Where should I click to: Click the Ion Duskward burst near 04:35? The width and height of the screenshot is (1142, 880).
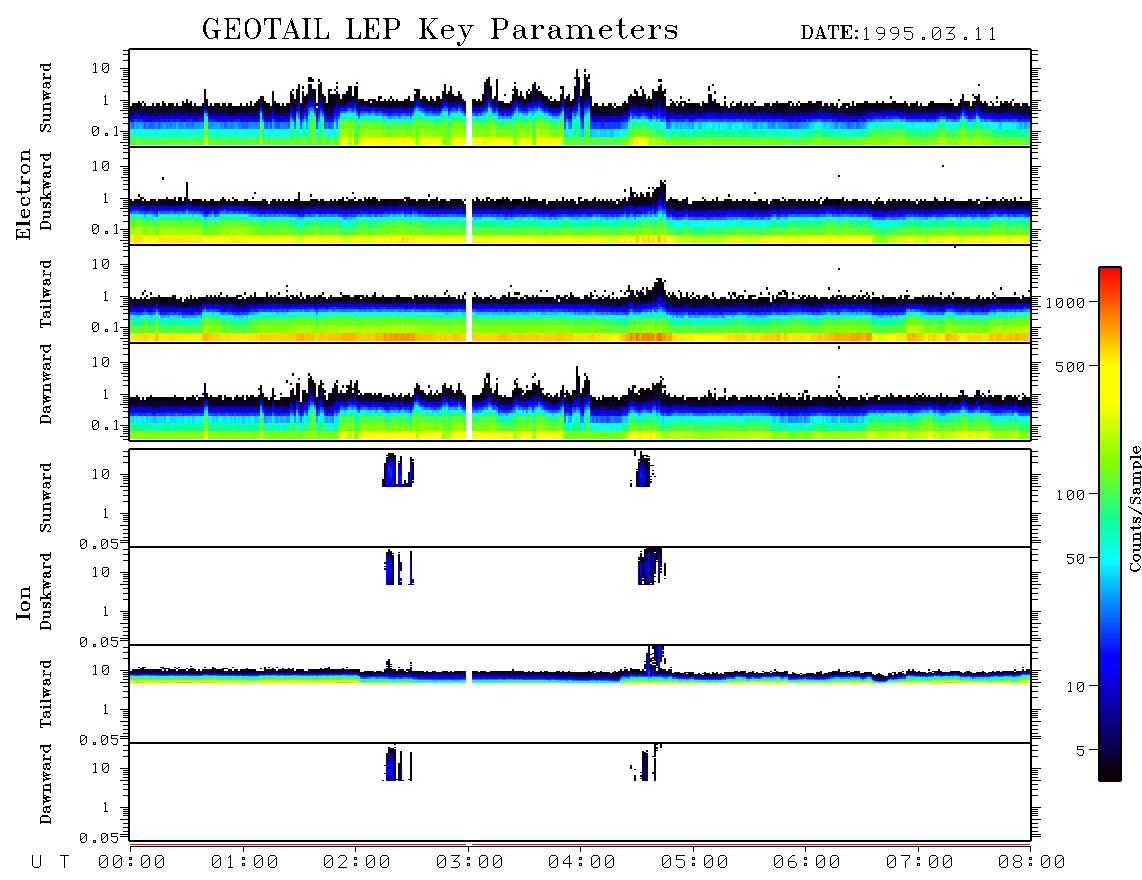click(x=651, y=566)
